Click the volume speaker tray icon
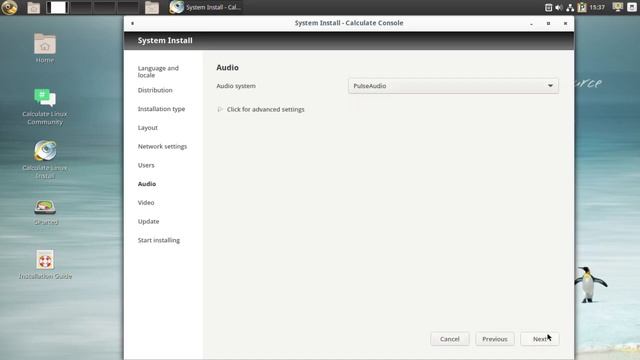The width and height of the screenshot is (640, 360). click(559, 7)
